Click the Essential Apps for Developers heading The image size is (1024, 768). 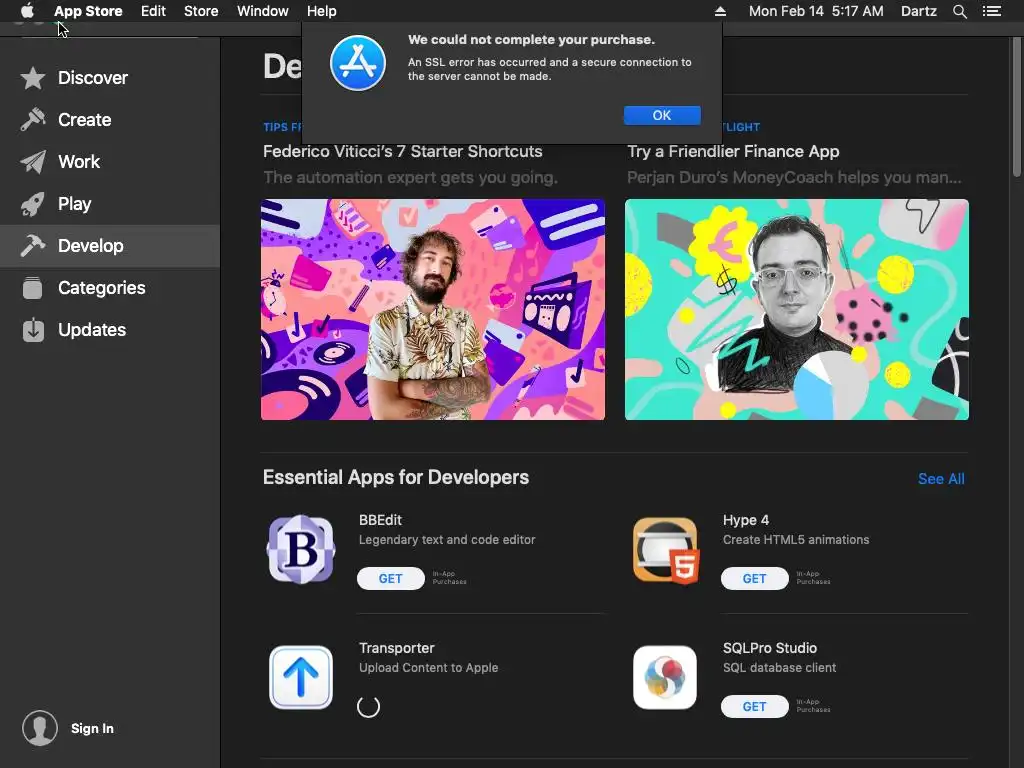point(396,477)
